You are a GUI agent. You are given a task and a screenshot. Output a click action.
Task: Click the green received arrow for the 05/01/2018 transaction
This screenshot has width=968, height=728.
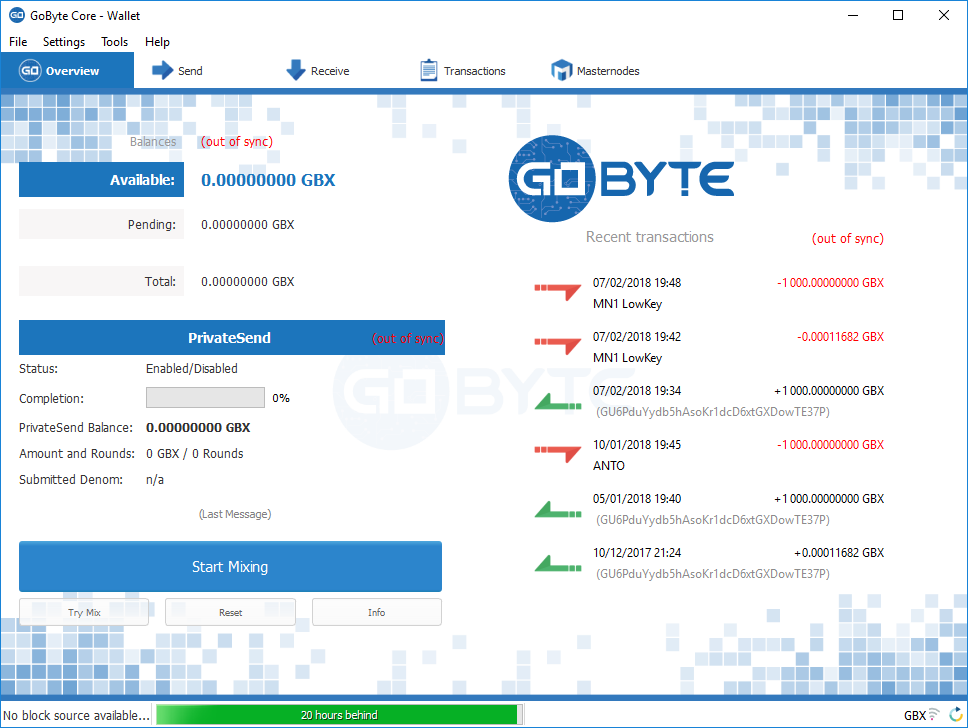pos(557,507)
